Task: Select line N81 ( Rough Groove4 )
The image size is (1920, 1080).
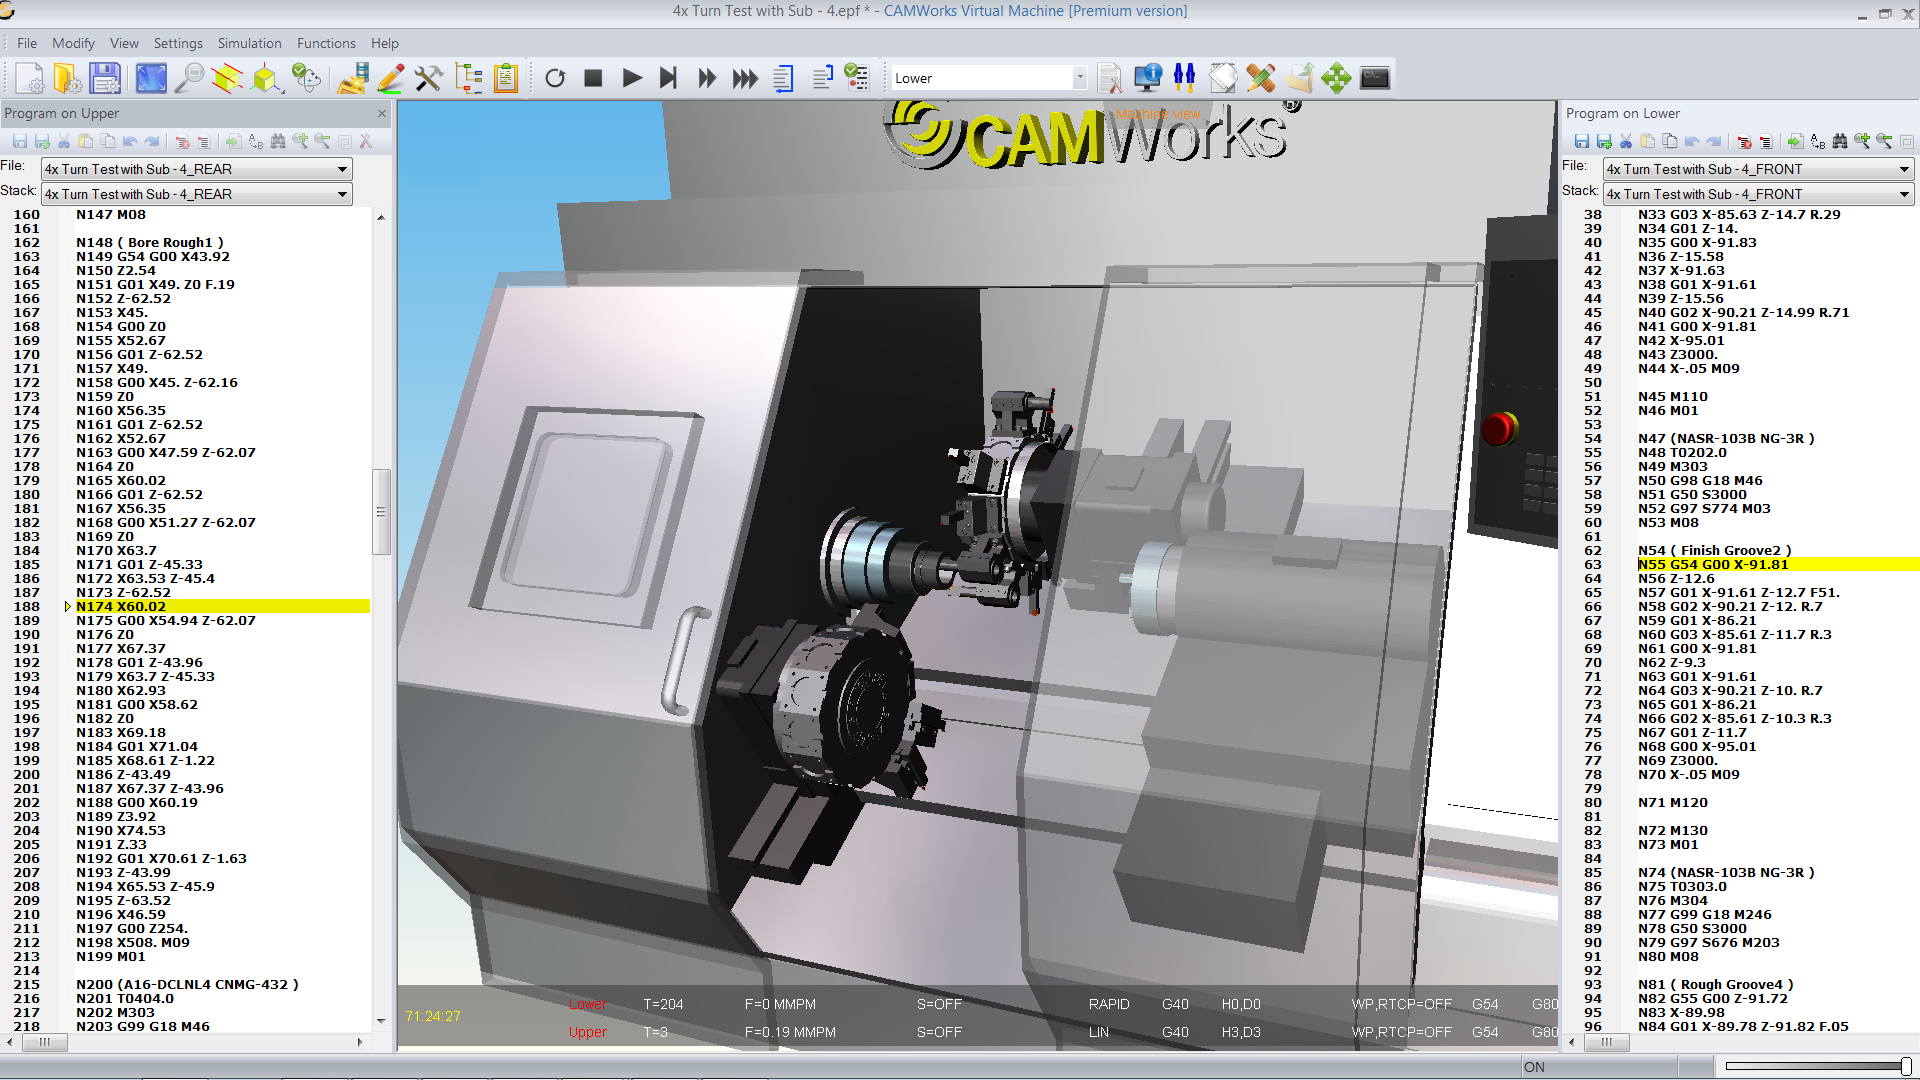Action: [x=1715, y=984]
